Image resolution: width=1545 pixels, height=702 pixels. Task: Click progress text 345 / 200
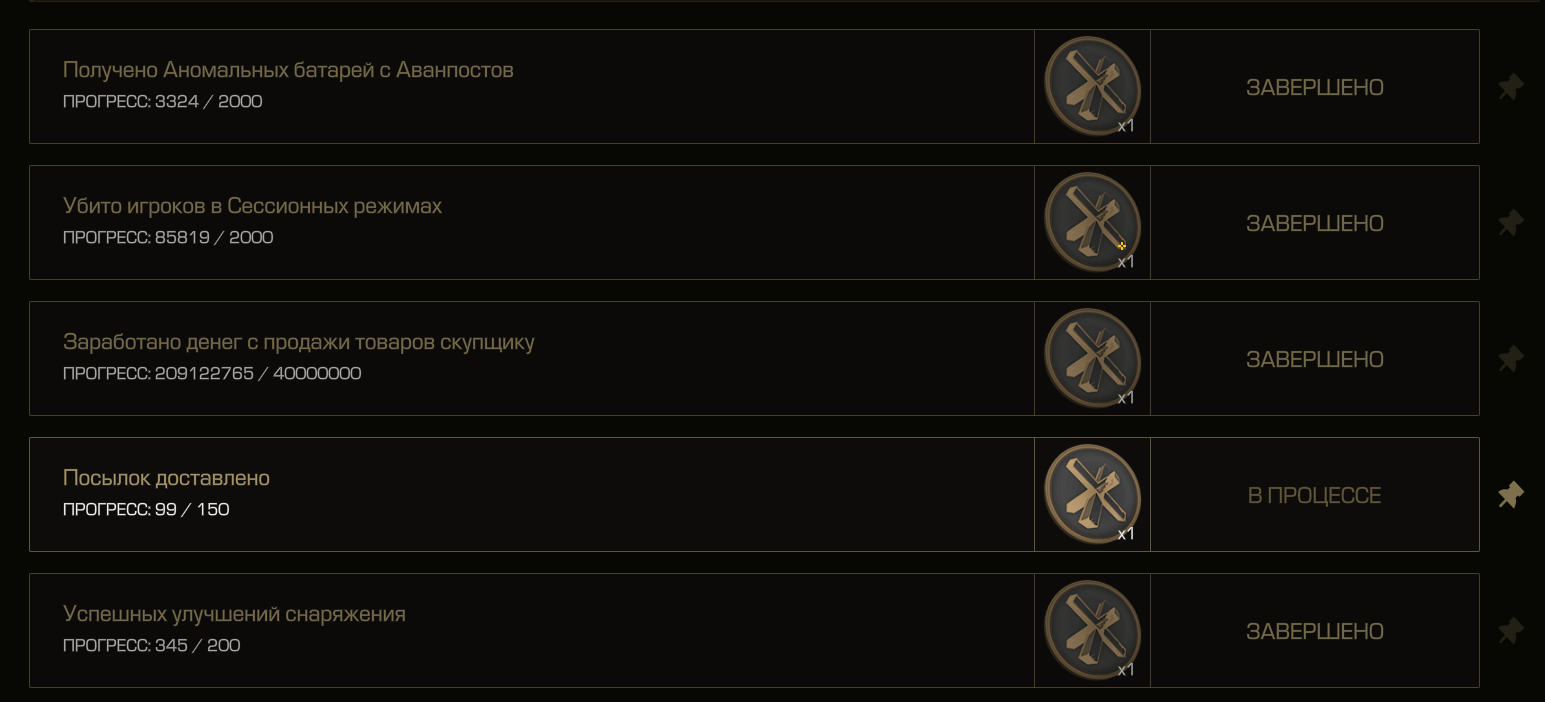tap(197, 645)
